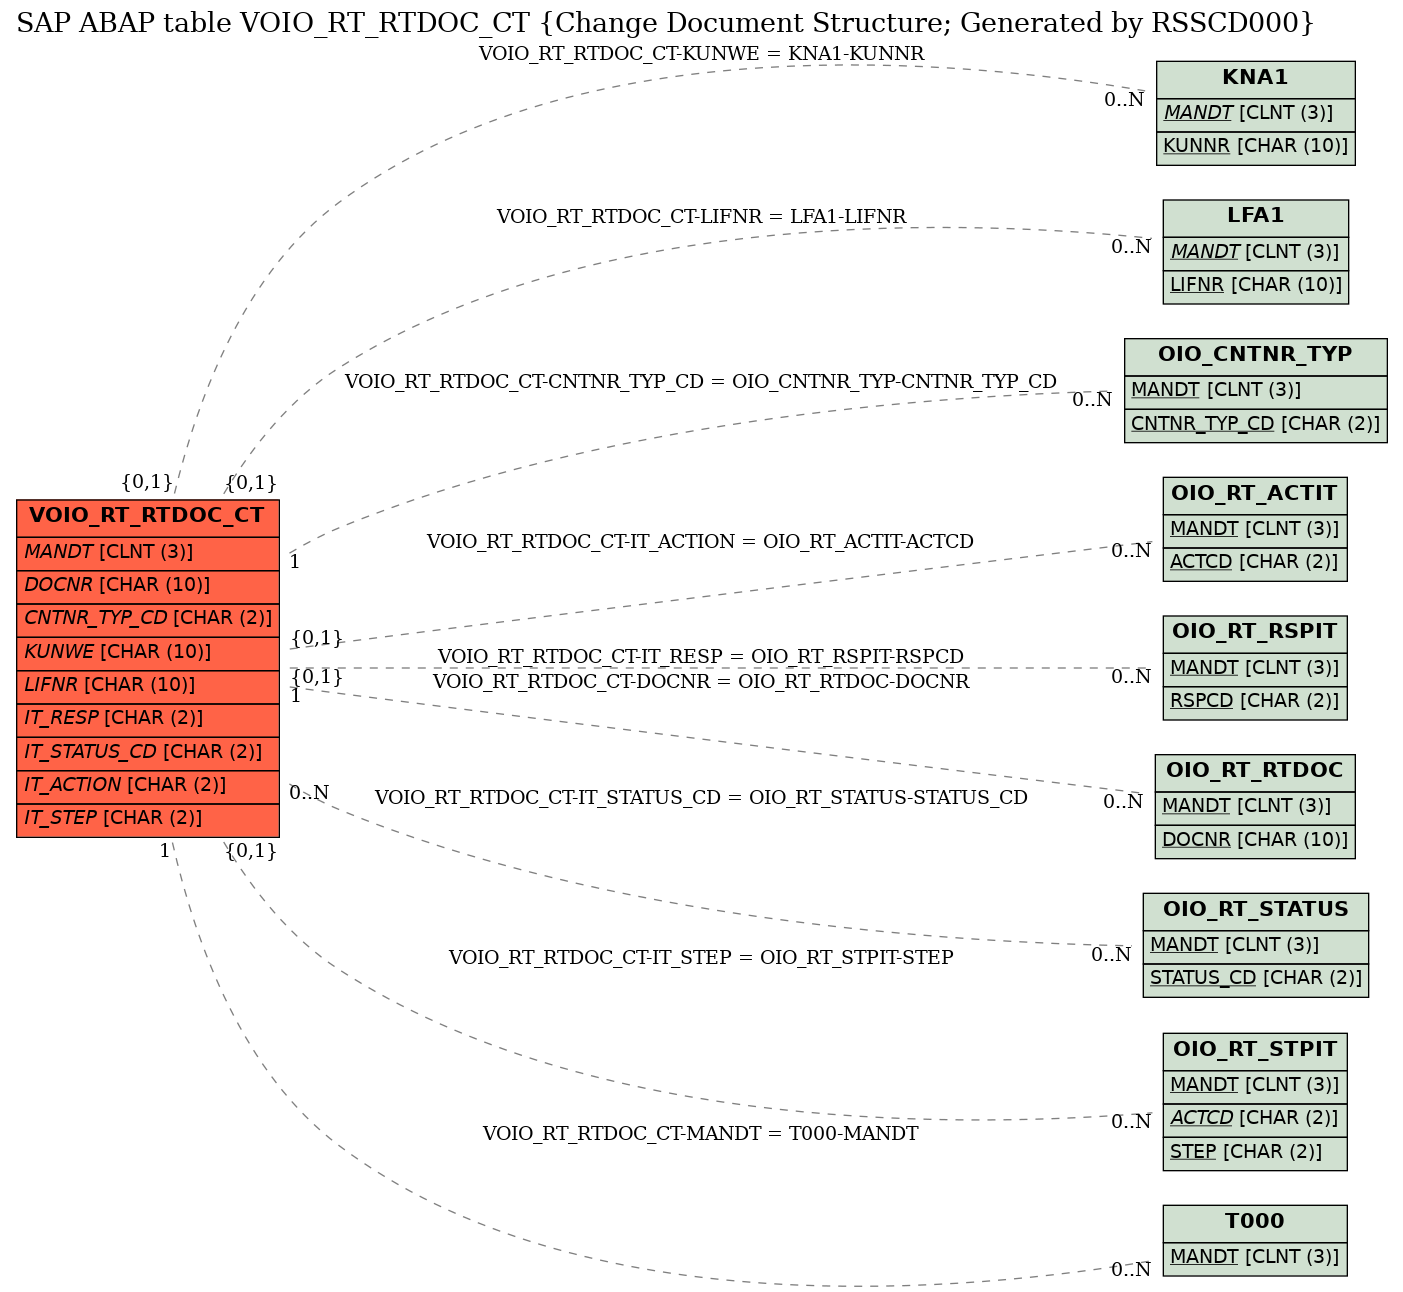Viewport: 1403px width, 1292px height.
Task: Open the LFA1 table header
Action: pyautogui.click(x=1255, y=217)
